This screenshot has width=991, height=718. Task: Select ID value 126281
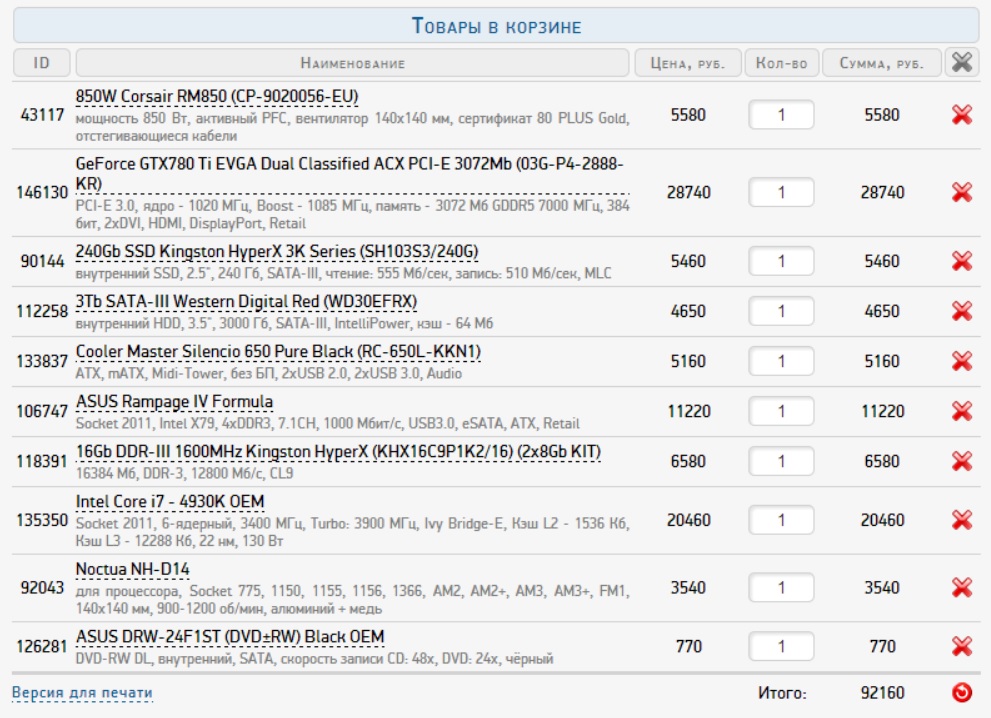(x=42, y=646)
